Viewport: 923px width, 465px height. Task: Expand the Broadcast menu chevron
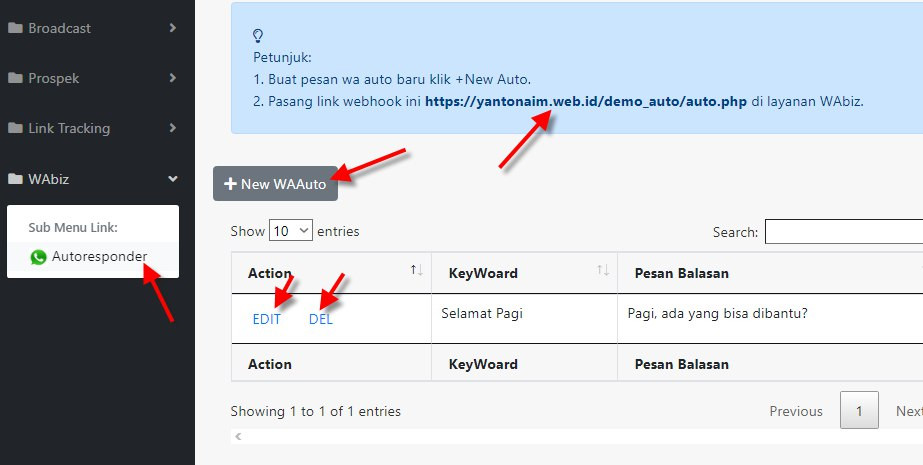point(172,28)
